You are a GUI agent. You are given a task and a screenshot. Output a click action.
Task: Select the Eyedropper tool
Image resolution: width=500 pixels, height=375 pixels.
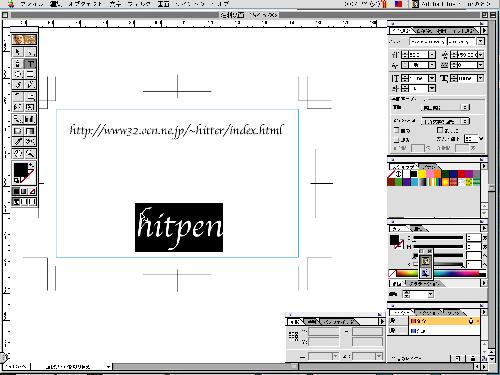18,141
